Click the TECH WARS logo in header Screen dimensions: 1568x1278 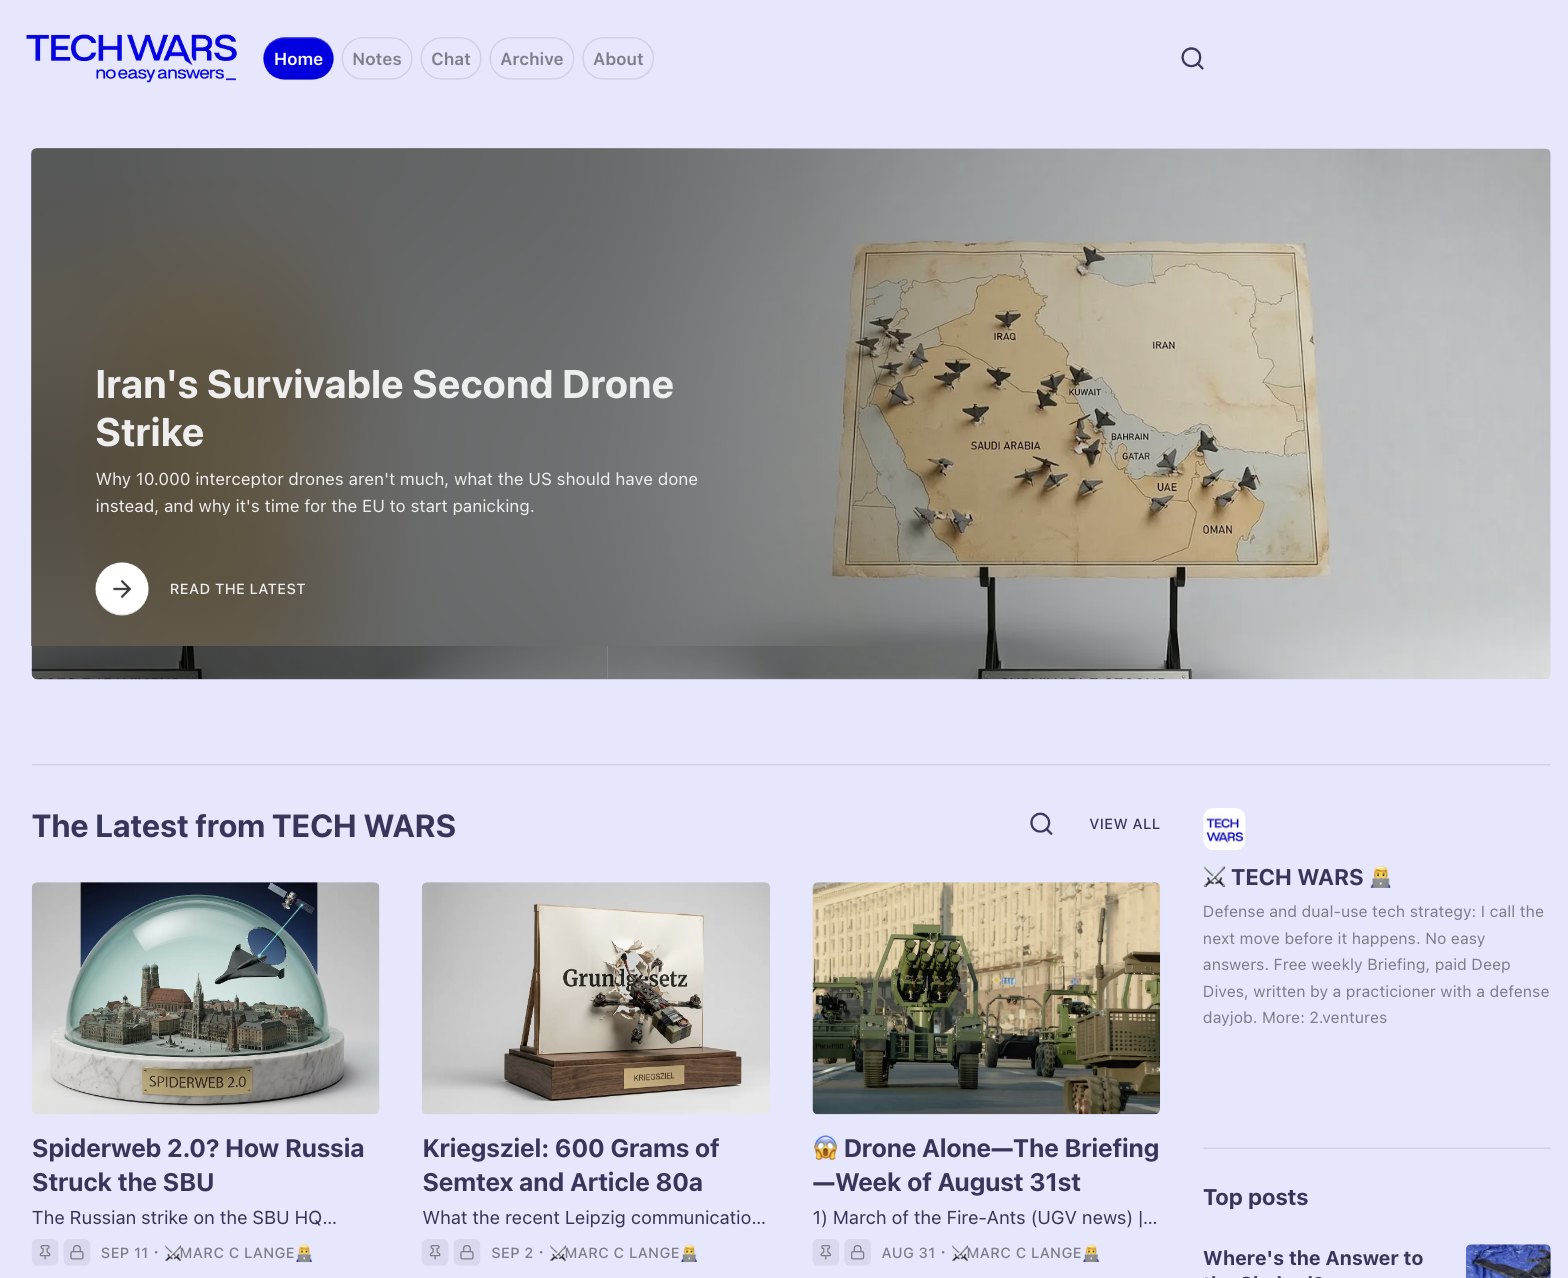(132, 57)
